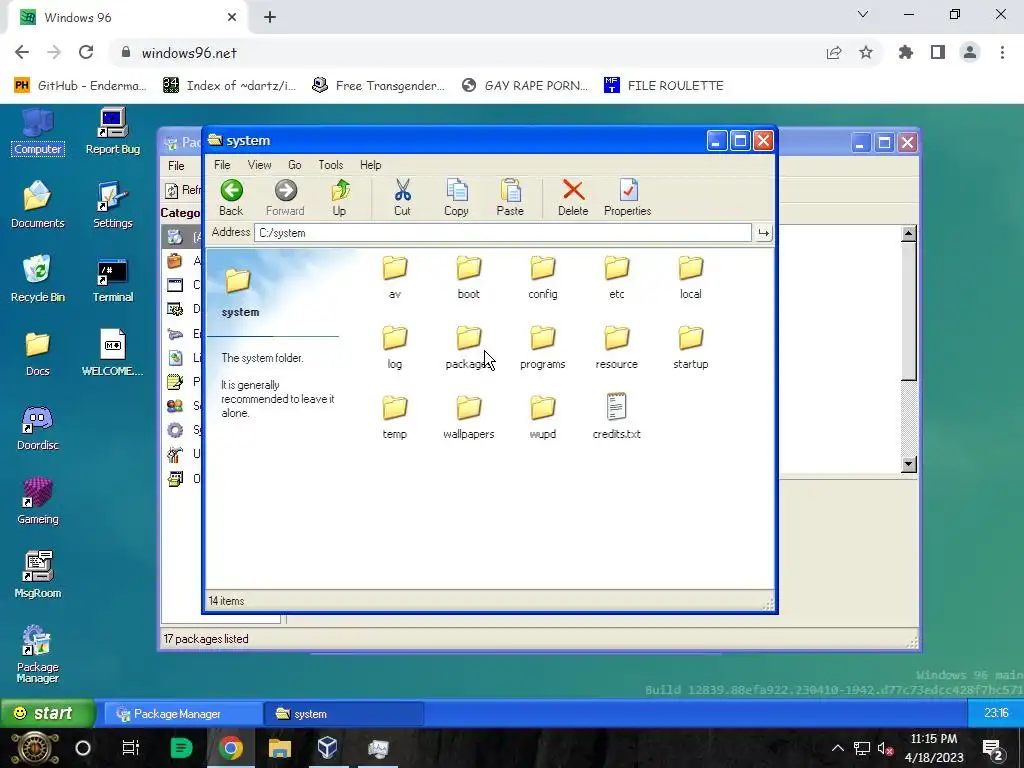Click the Package Manager desktop shortcut
The width and height of the screenshot is (1024, 768).
(x=38, y=654)
